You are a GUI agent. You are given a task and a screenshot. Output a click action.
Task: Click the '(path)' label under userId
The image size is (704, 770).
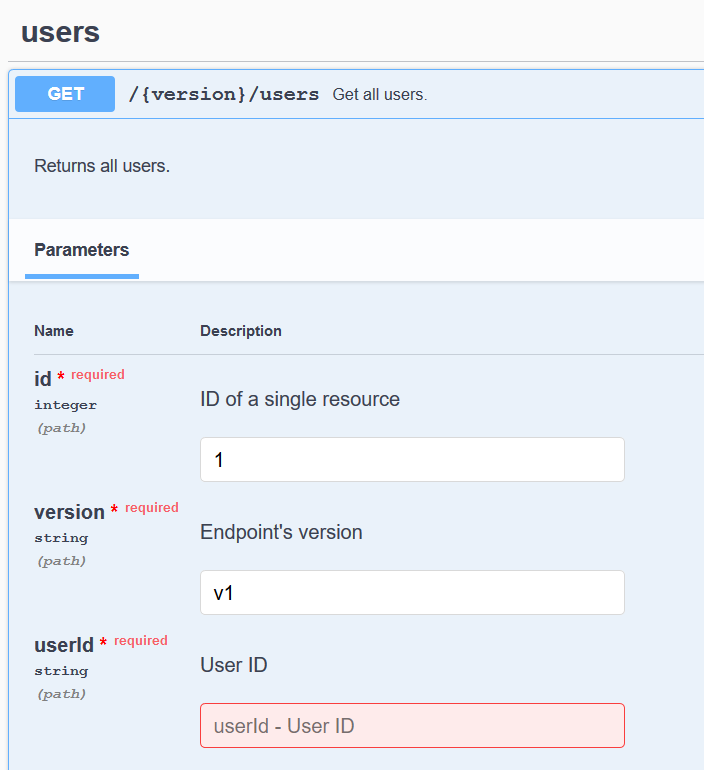click(x=61, y=694)
